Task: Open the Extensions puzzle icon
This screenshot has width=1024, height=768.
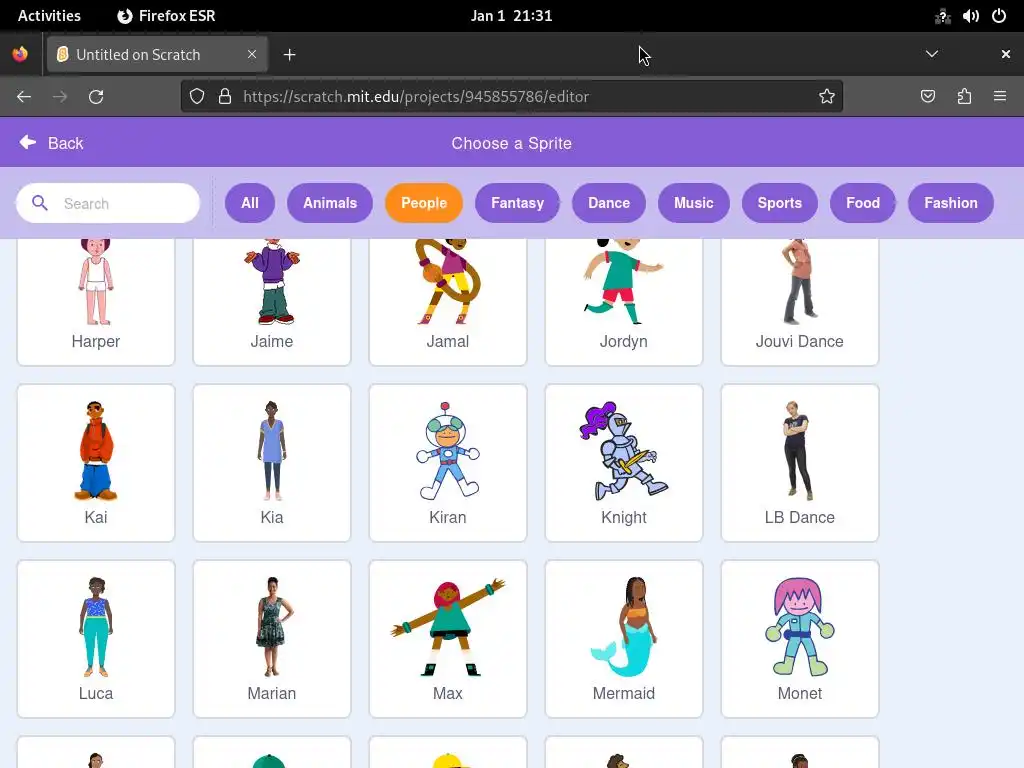Action: point(964,97)
